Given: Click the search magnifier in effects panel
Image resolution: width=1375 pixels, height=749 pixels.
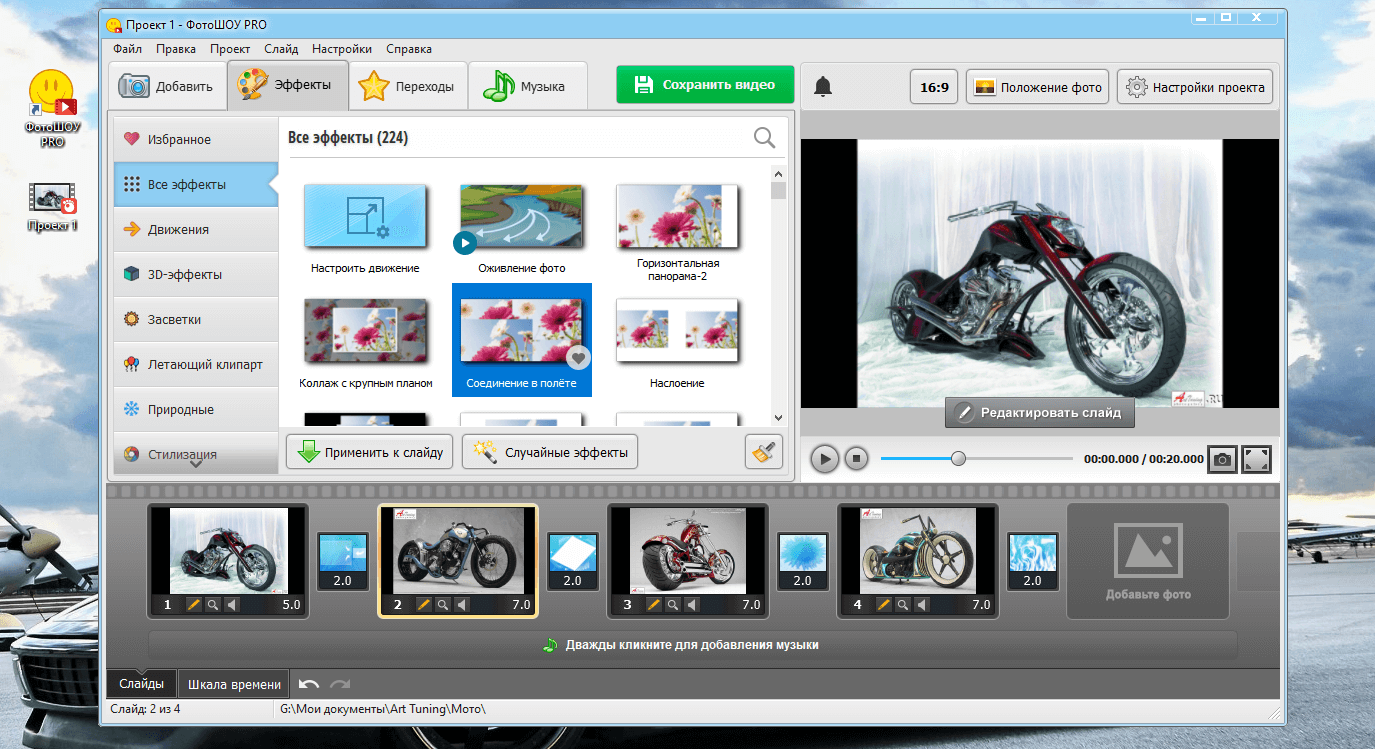Looking at the screenshot, I should [x=764, y=138].
